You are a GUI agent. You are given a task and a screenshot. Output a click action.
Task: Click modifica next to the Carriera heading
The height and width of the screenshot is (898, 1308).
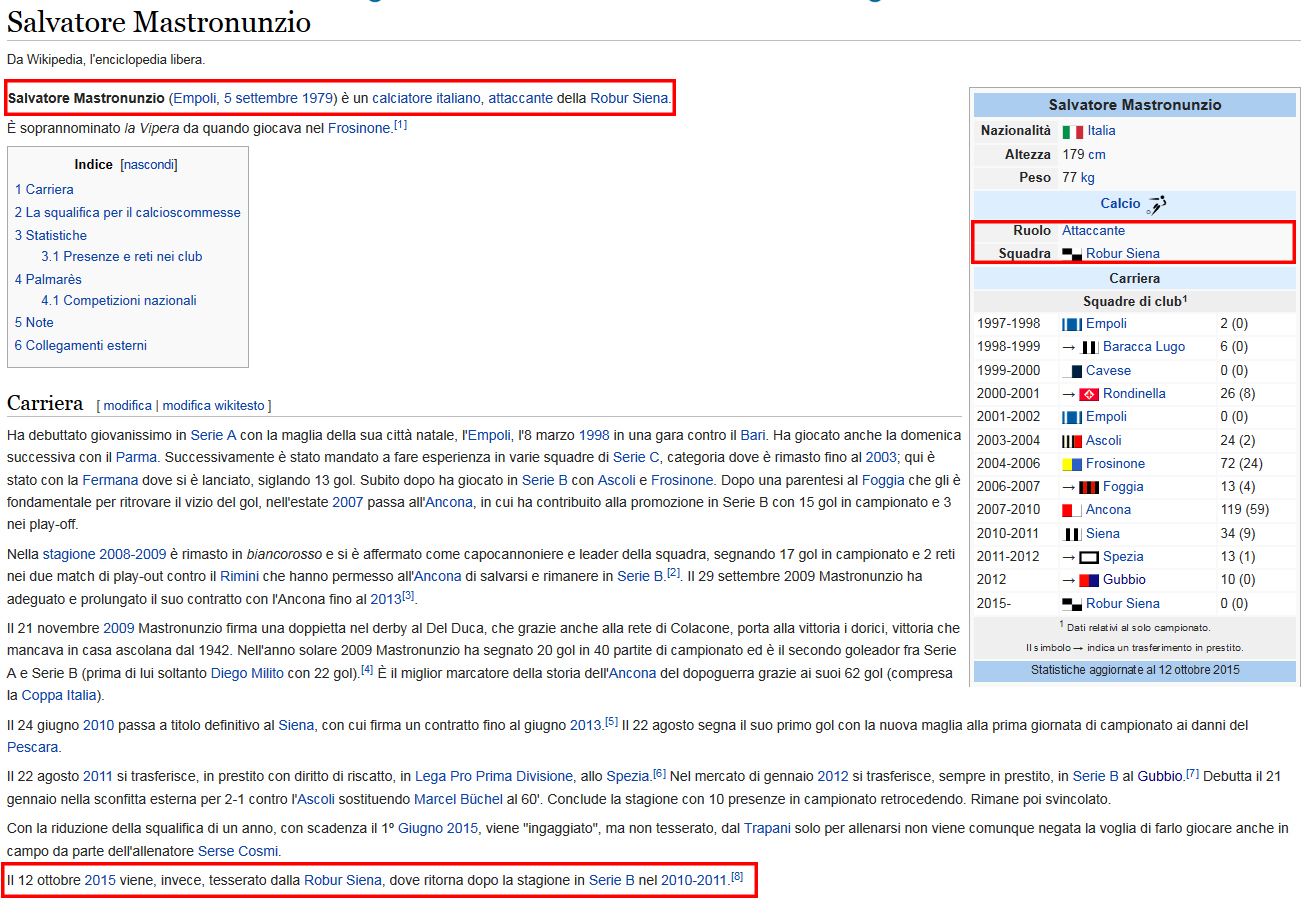(128, 406)
